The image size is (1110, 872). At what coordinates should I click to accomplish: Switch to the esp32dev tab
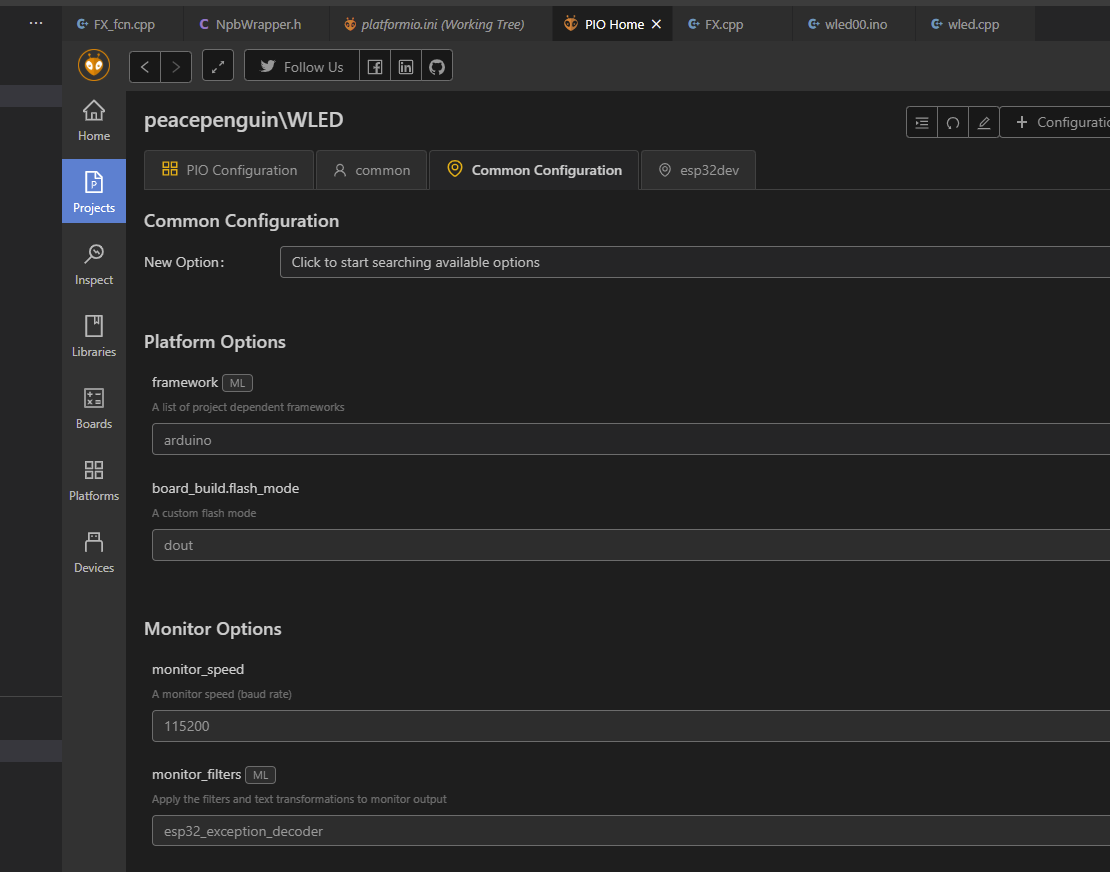[698, 170]
